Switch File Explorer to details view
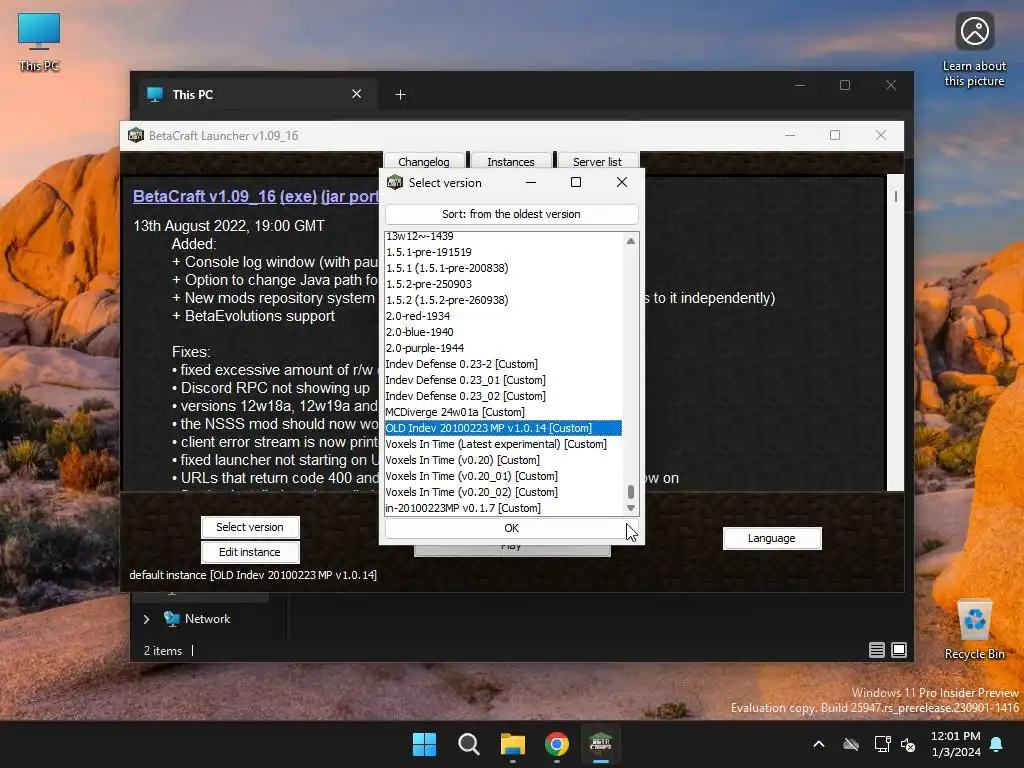1024x768 pixels. (876, 650)
